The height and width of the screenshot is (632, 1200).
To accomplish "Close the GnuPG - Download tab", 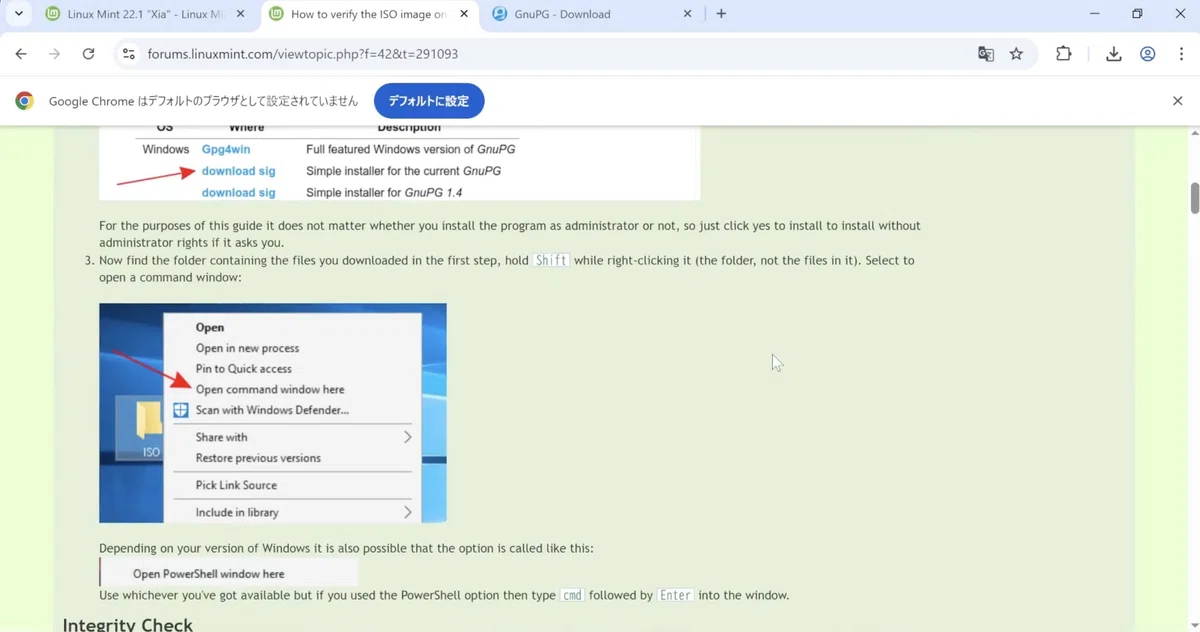I will (x=687, y=14).
